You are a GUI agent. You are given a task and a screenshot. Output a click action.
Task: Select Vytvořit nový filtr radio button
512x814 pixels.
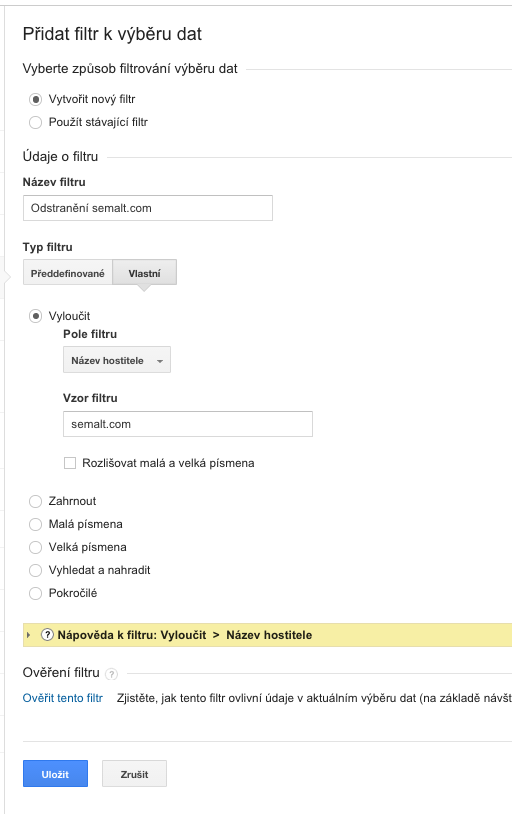(x=35, y=99)
